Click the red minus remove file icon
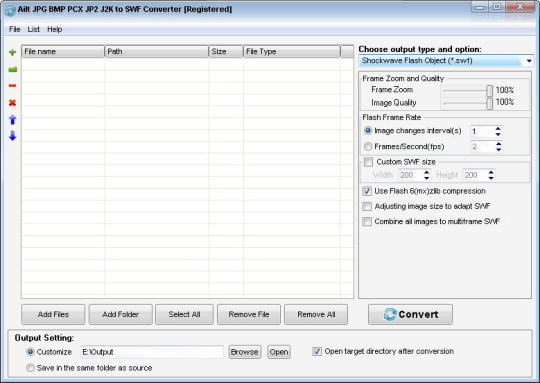Image resolution: width=540 pixels, height=383 pixels. click(12, 85)
